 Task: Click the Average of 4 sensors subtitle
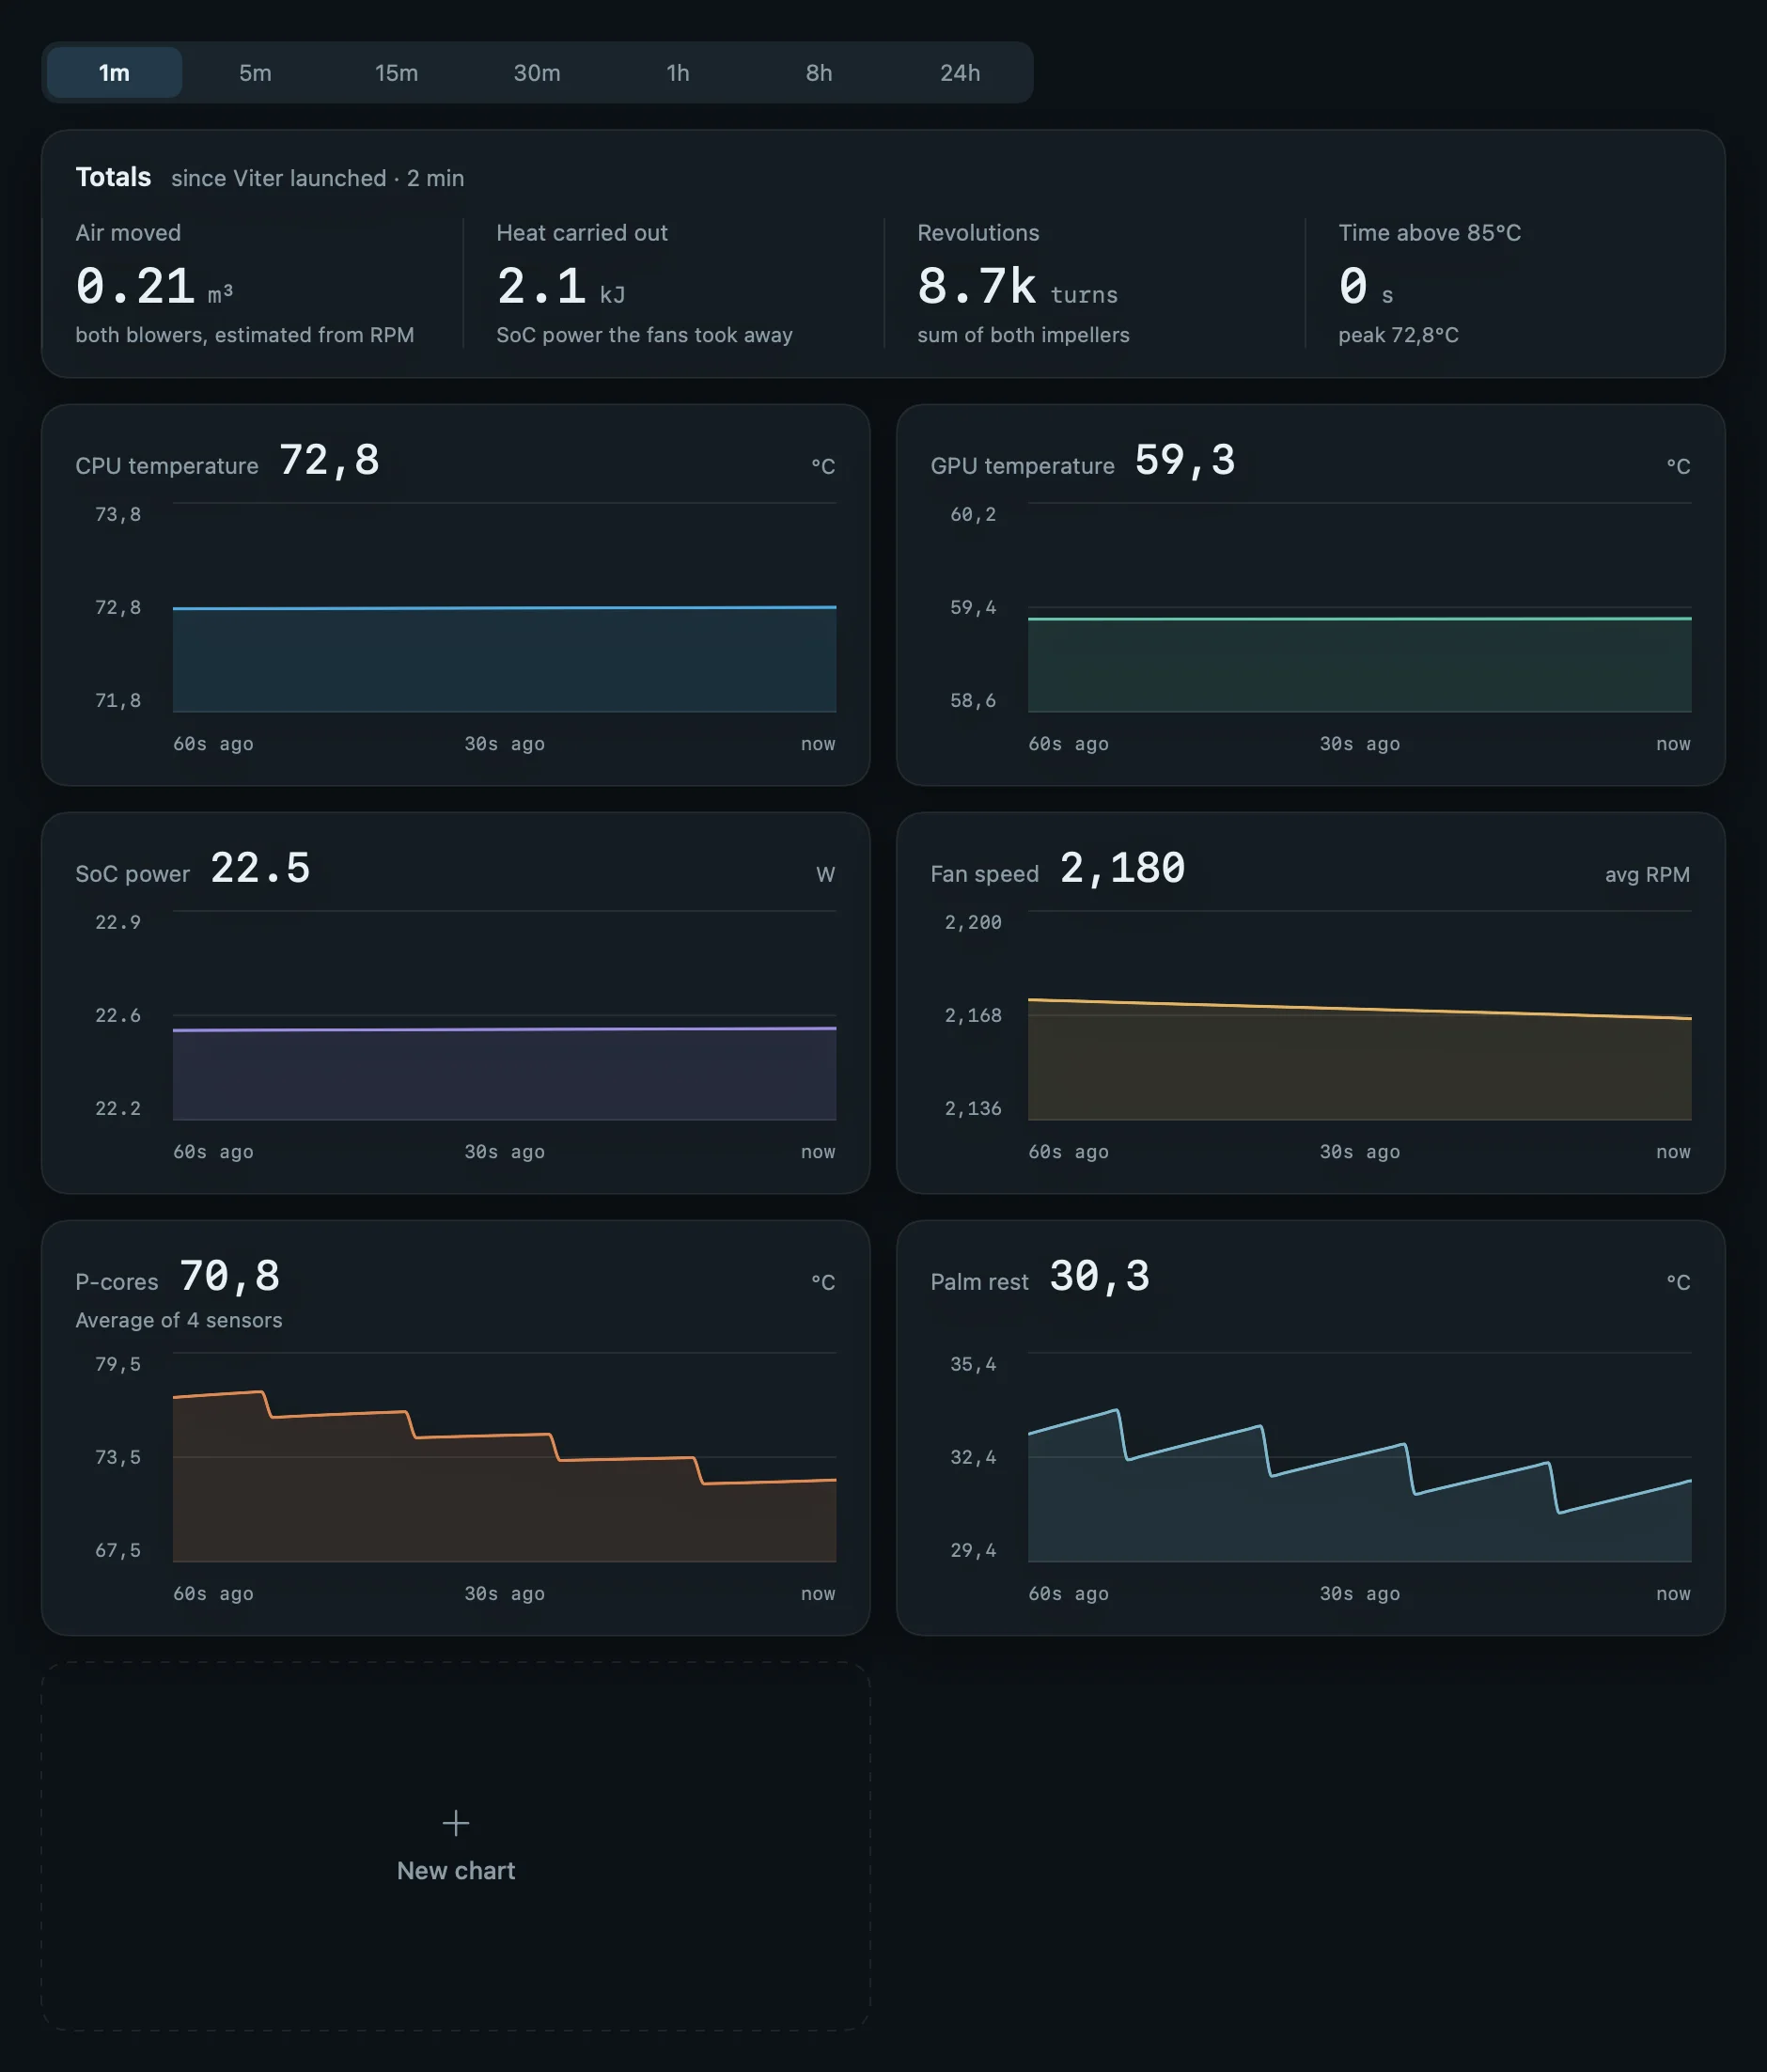coord(179,1320)
